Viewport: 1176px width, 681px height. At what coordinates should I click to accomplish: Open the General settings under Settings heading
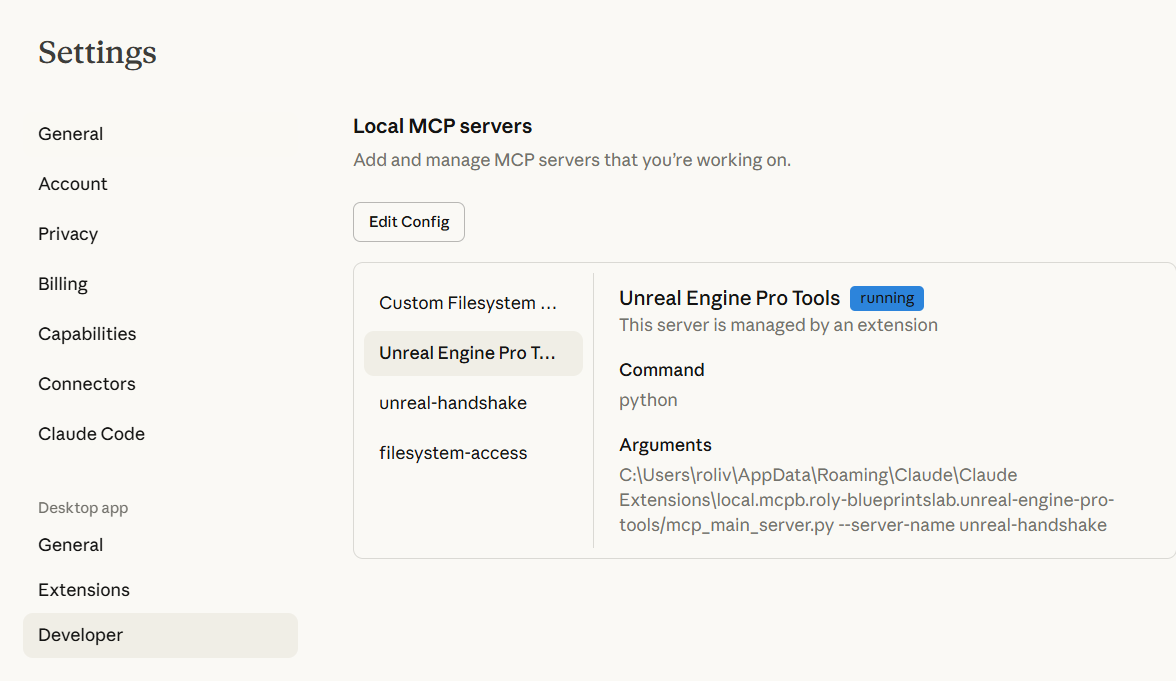[71, 134]
